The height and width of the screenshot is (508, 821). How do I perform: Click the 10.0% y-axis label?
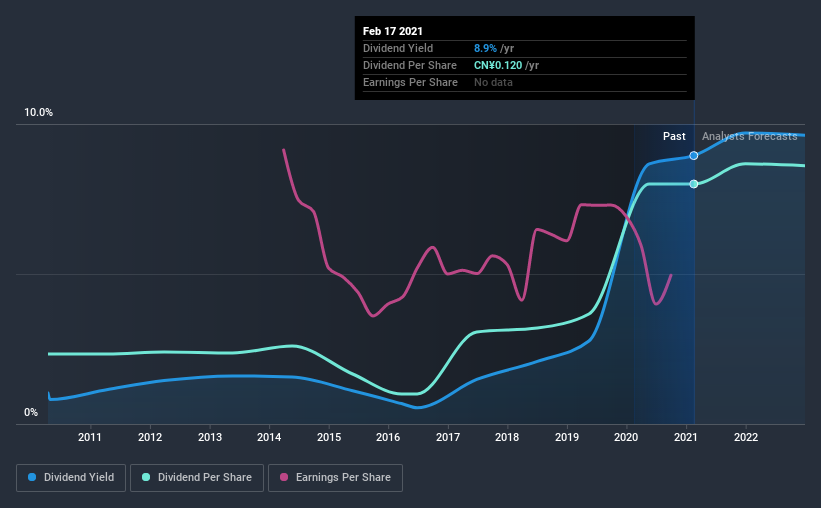pyautogui.click(x=38, y=113)
